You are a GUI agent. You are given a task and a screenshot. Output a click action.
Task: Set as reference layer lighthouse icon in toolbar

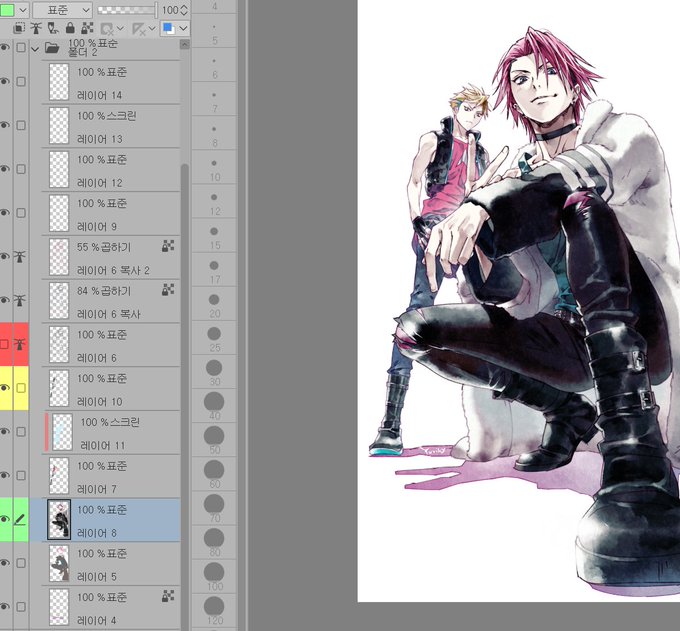36,29
